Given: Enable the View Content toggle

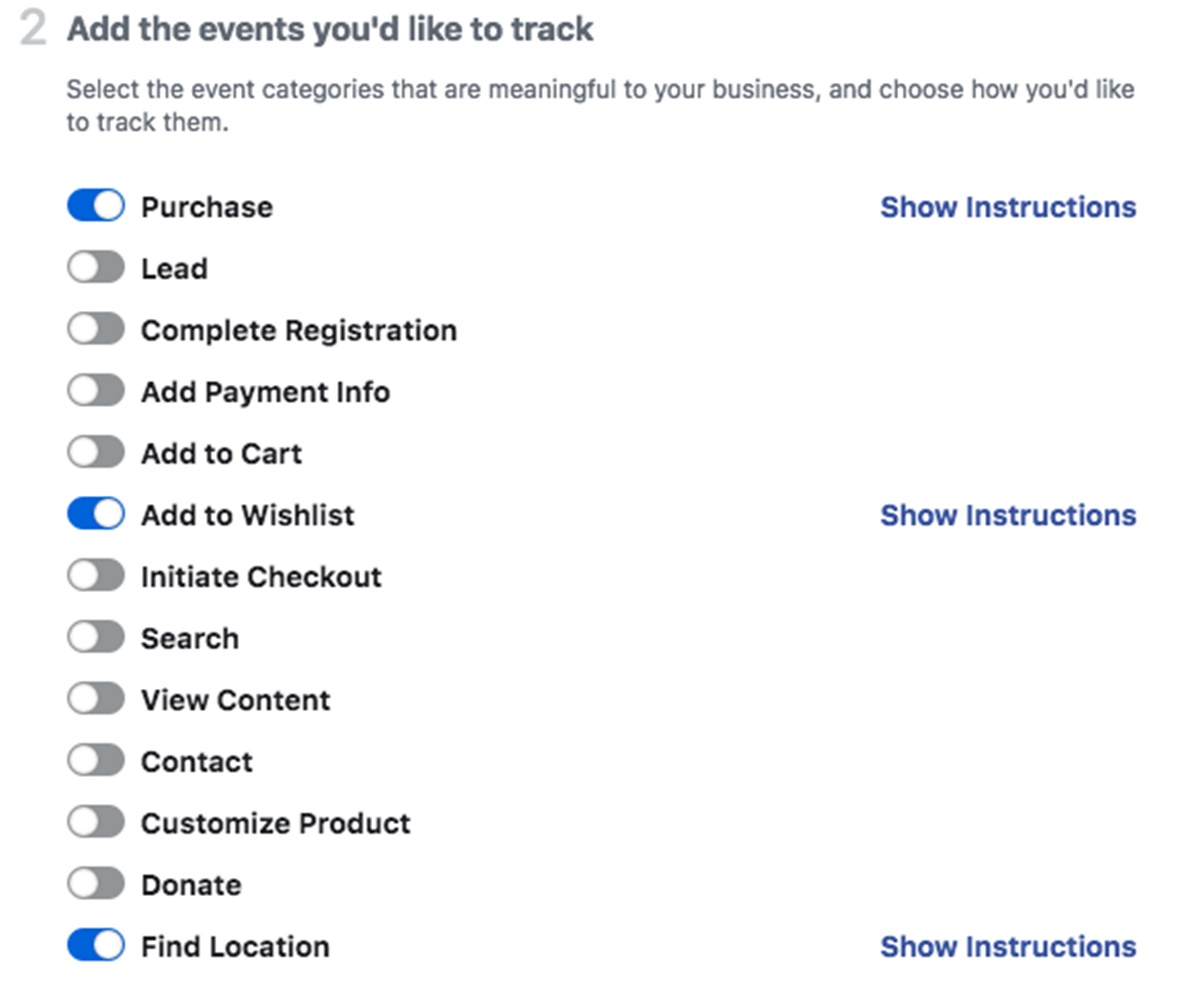Looking at the screenshot, I should tap(96, 699).
